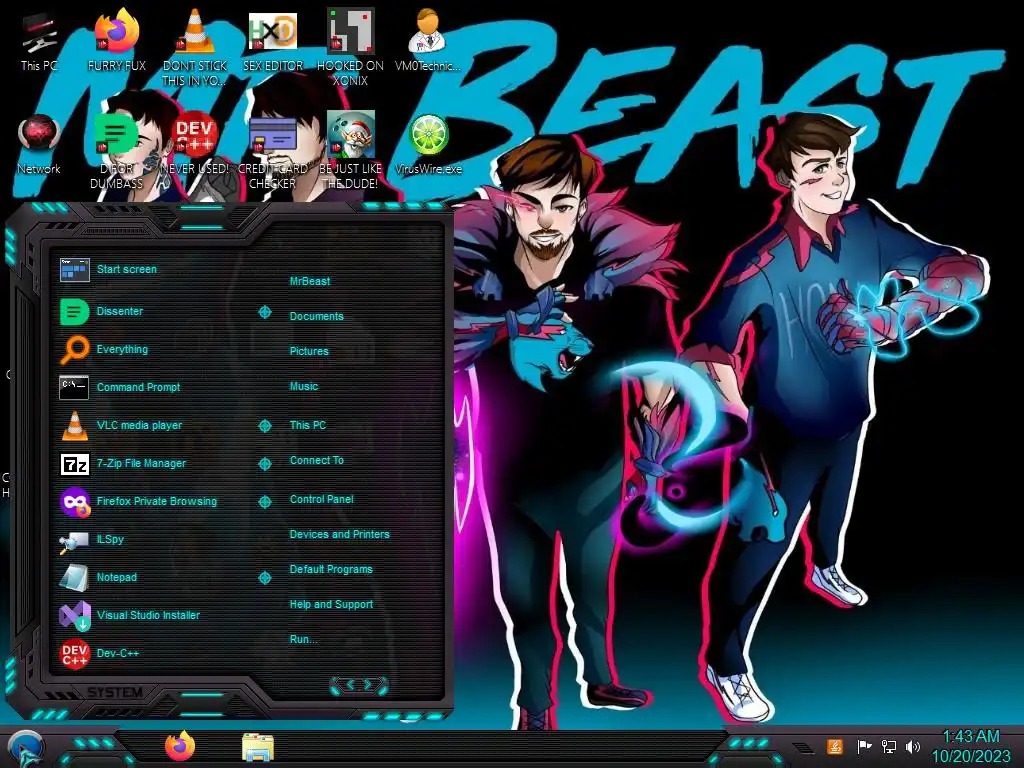This screenshot has height=768, width=1024.
Task: Click the network tray icon
Action: pos(888,746)
